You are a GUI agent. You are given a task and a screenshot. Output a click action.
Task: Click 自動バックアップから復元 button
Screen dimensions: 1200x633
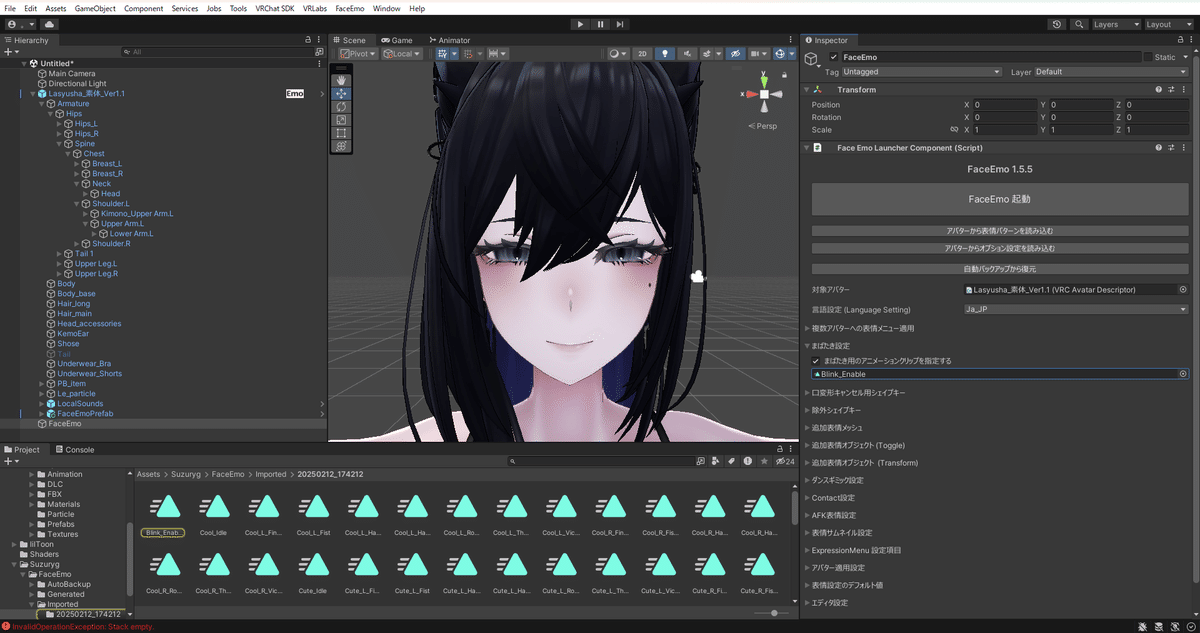pyautogui.click(x=999, y=269)
